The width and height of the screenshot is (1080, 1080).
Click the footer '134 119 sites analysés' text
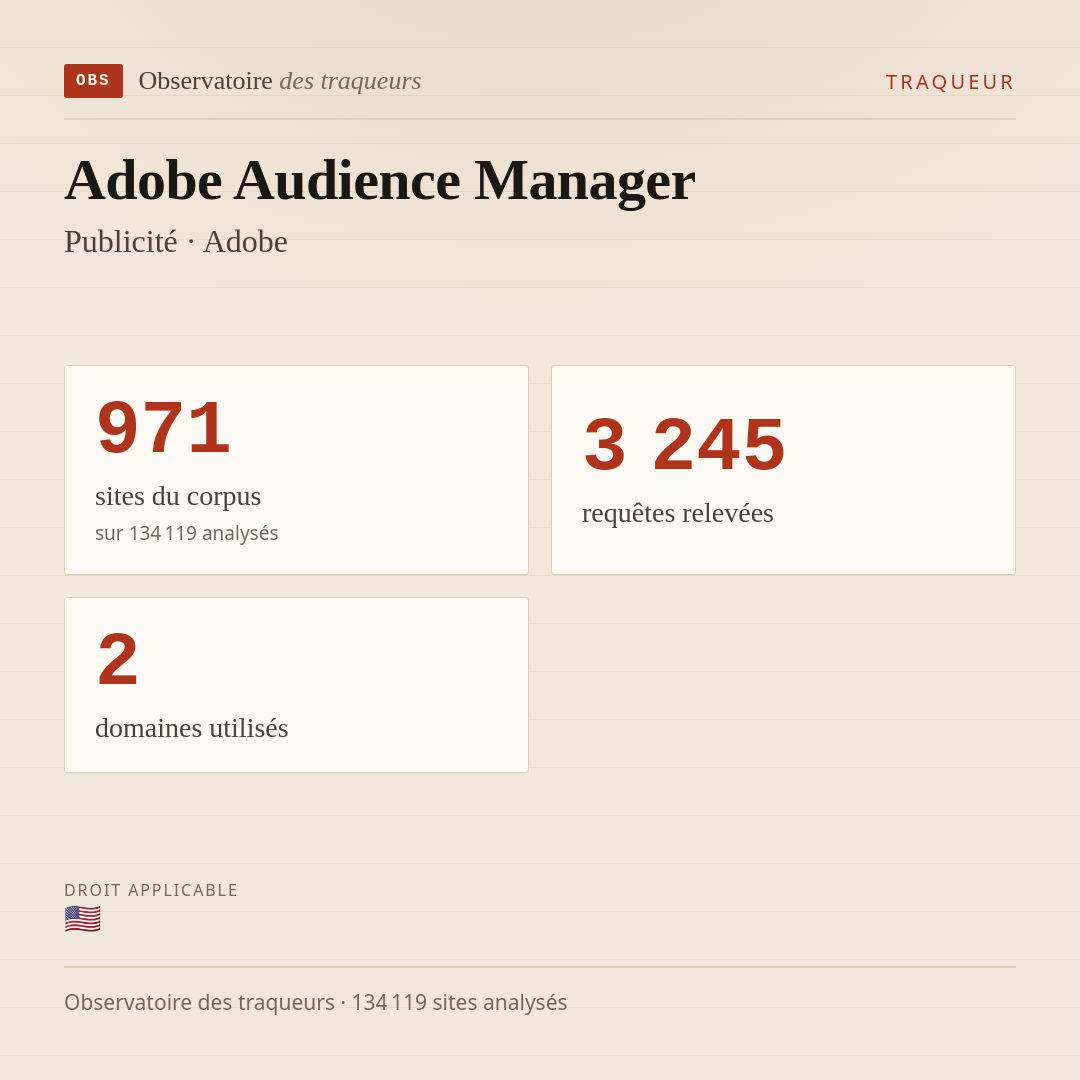point(459,1002)
